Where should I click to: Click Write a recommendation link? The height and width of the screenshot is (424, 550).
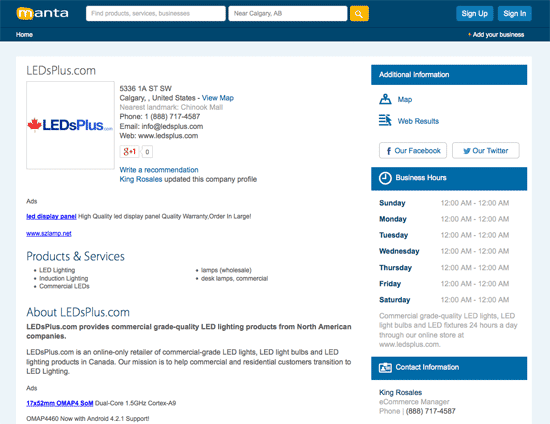159,170
